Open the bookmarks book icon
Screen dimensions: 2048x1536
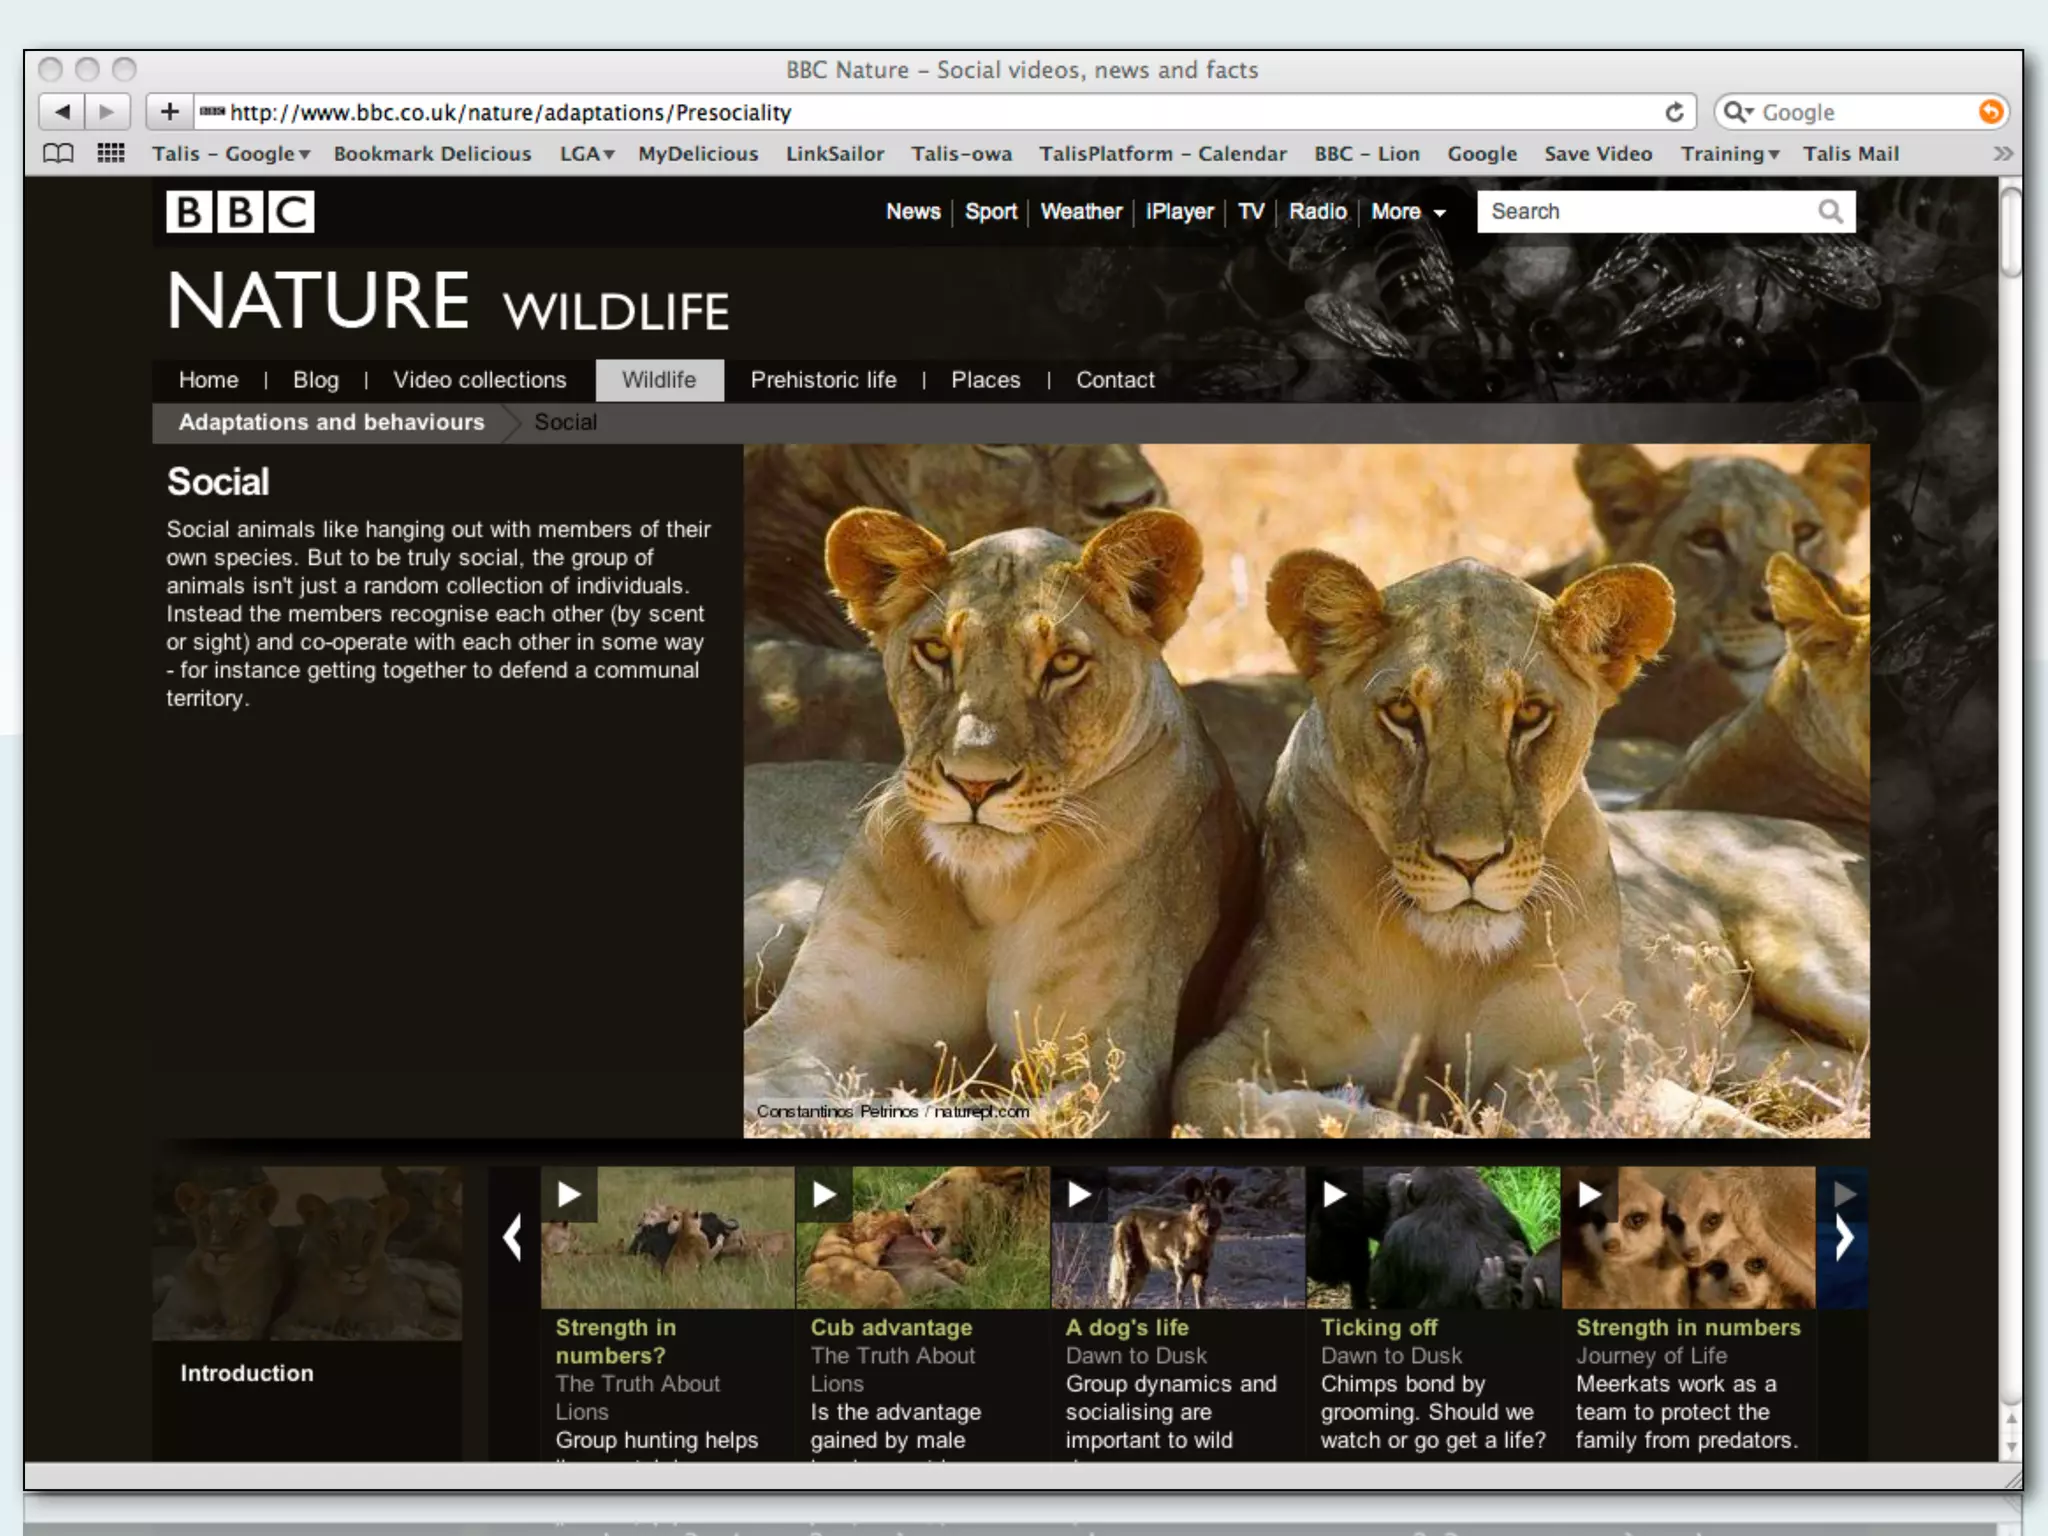tap(58, 154)
